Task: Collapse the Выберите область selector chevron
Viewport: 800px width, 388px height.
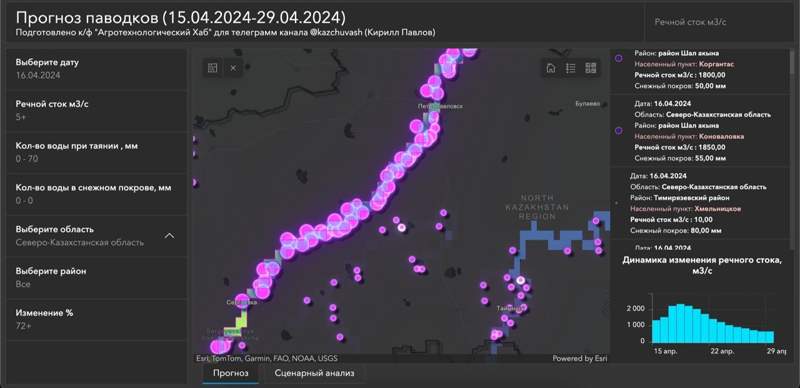Action: (x=170, y=236)
